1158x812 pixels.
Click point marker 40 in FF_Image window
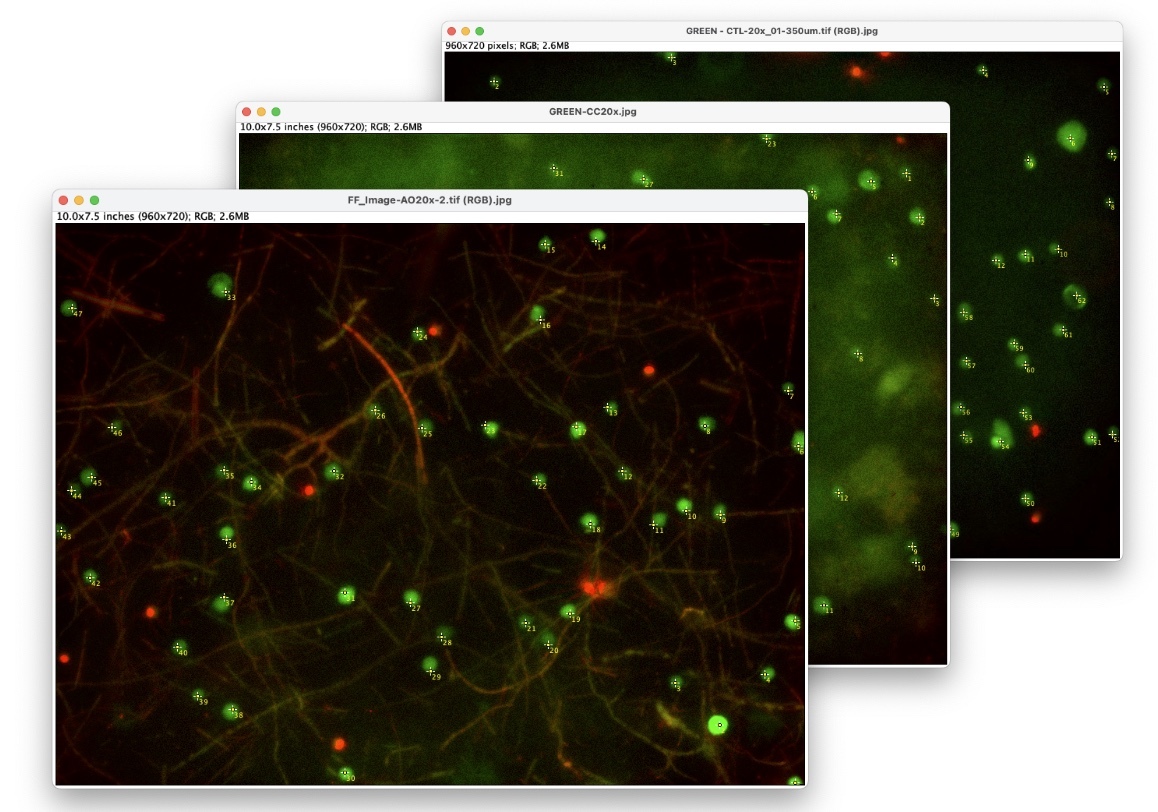177,647
